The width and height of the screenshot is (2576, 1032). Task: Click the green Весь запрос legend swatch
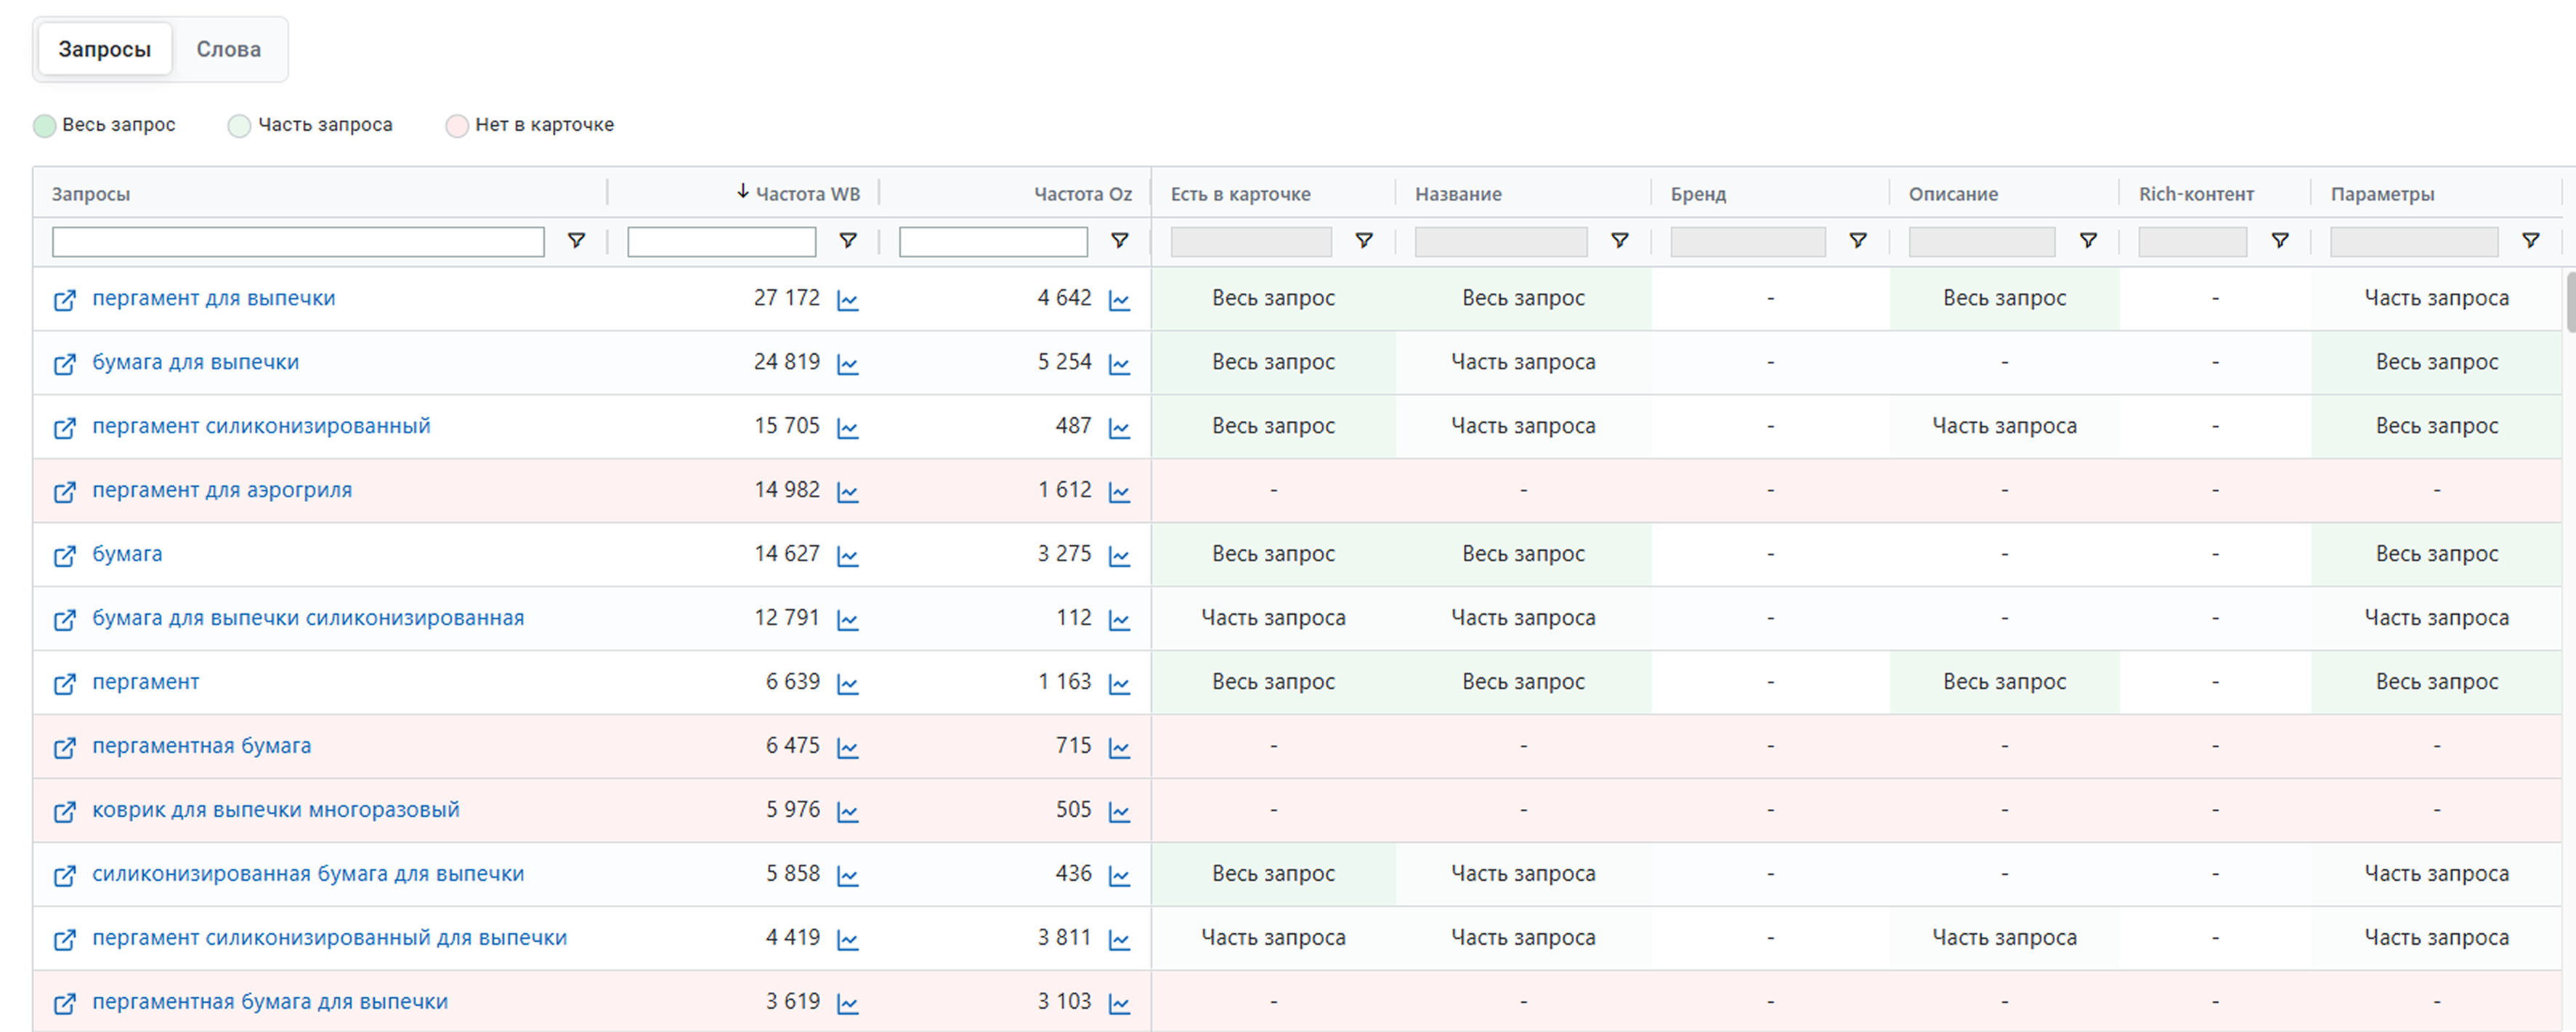[44, 125]
